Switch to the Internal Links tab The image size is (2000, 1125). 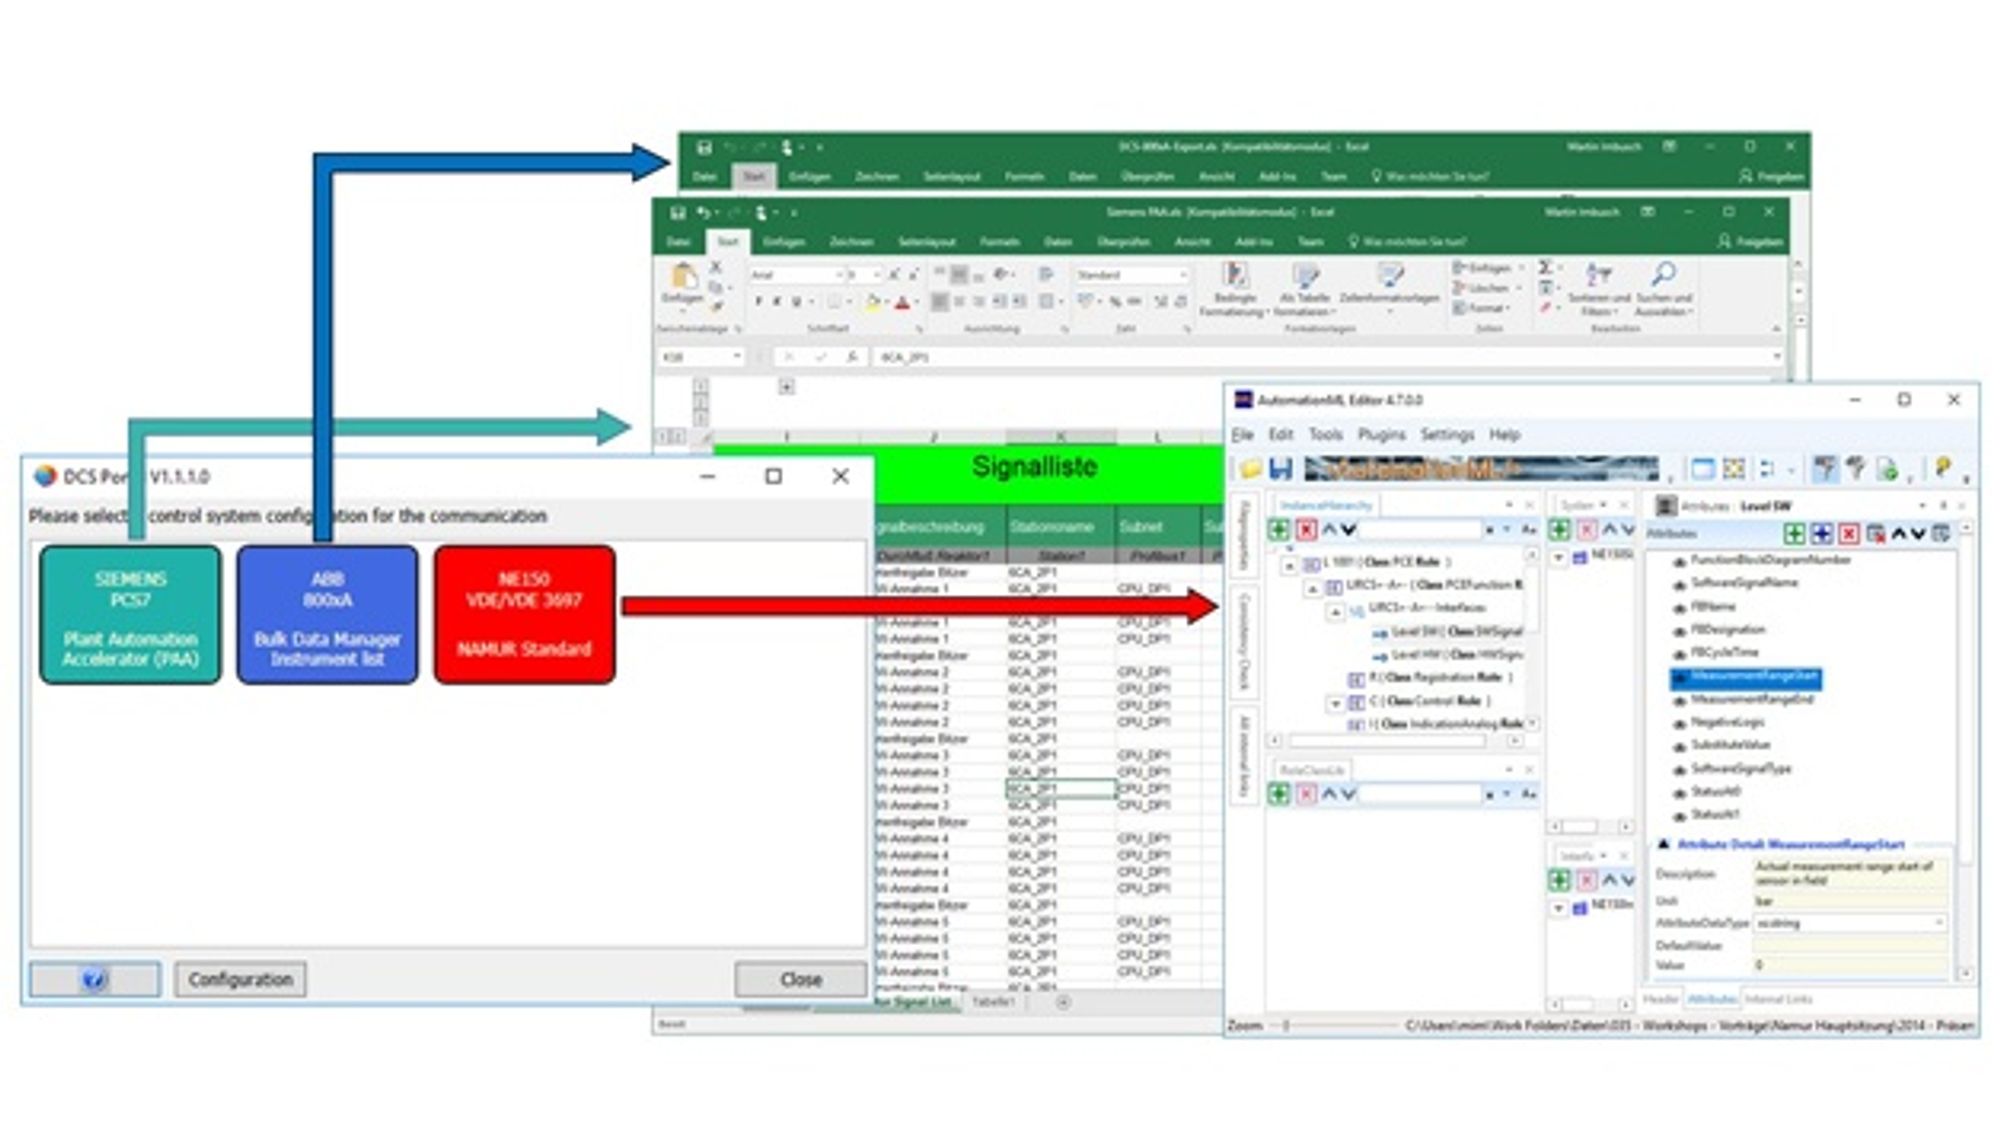(x=1778, y=1000)
